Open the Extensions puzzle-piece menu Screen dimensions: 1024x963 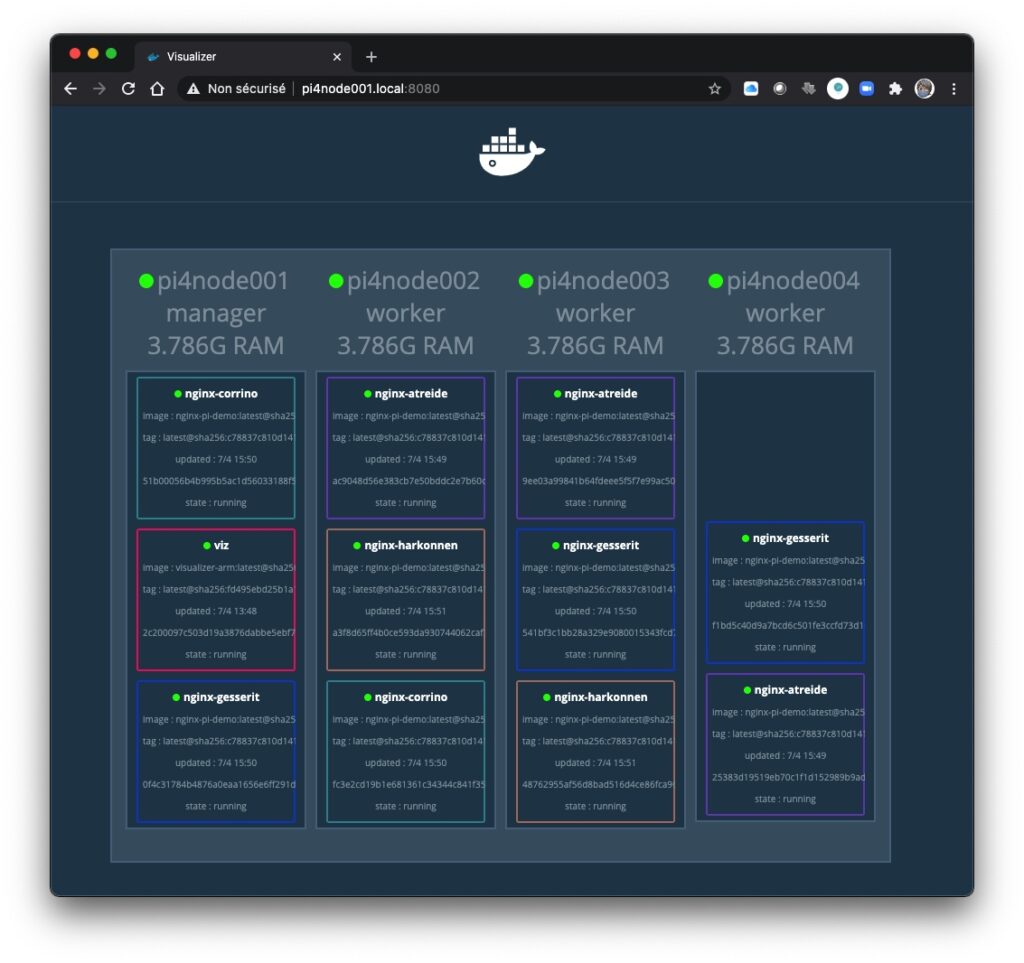(895, 89)
